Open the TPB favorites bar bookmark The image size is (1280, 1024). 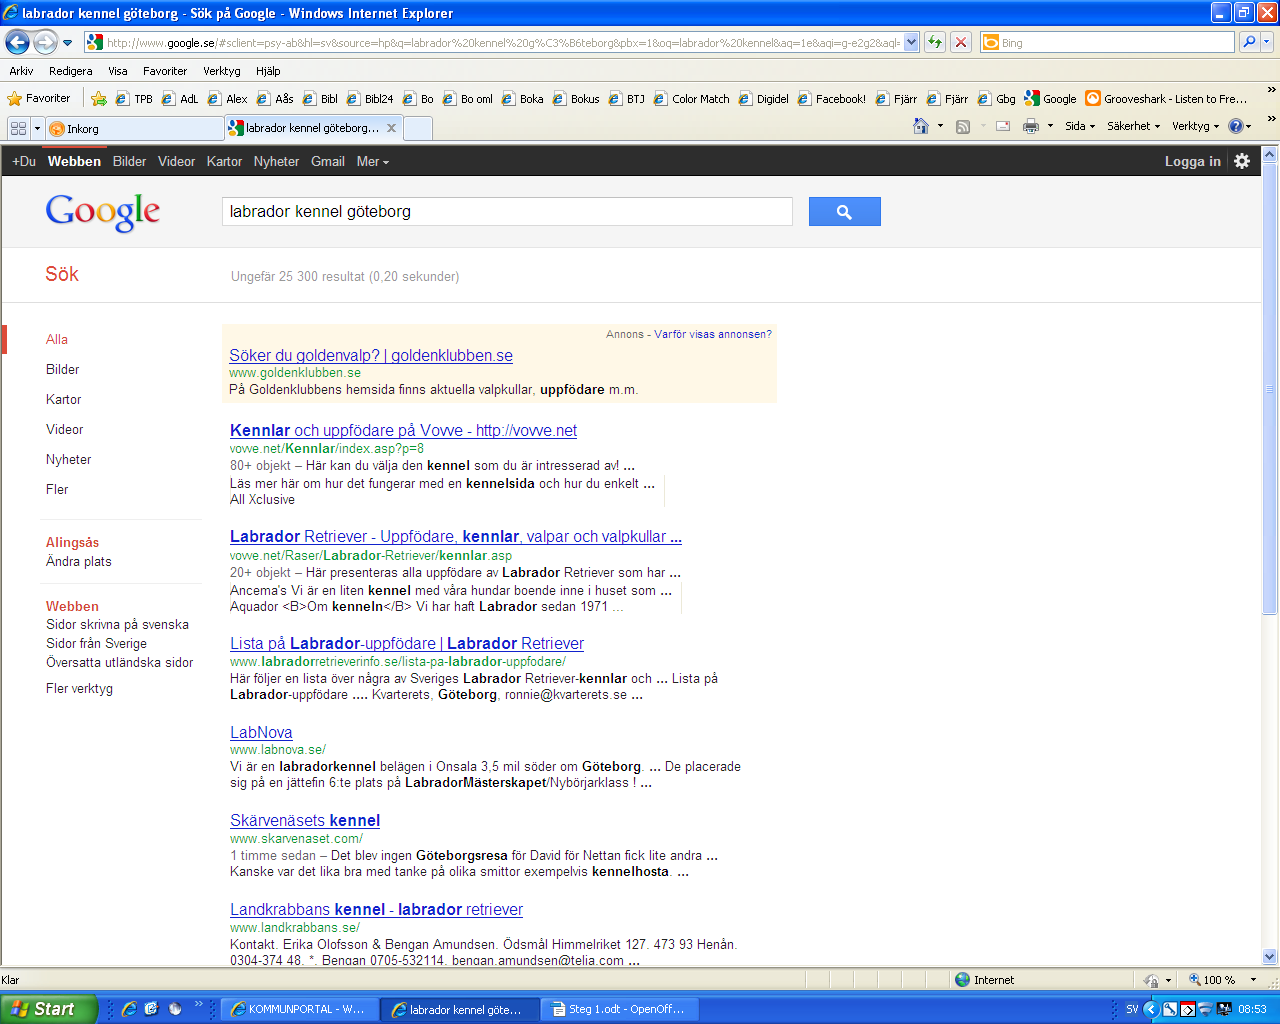click(134, 99)
